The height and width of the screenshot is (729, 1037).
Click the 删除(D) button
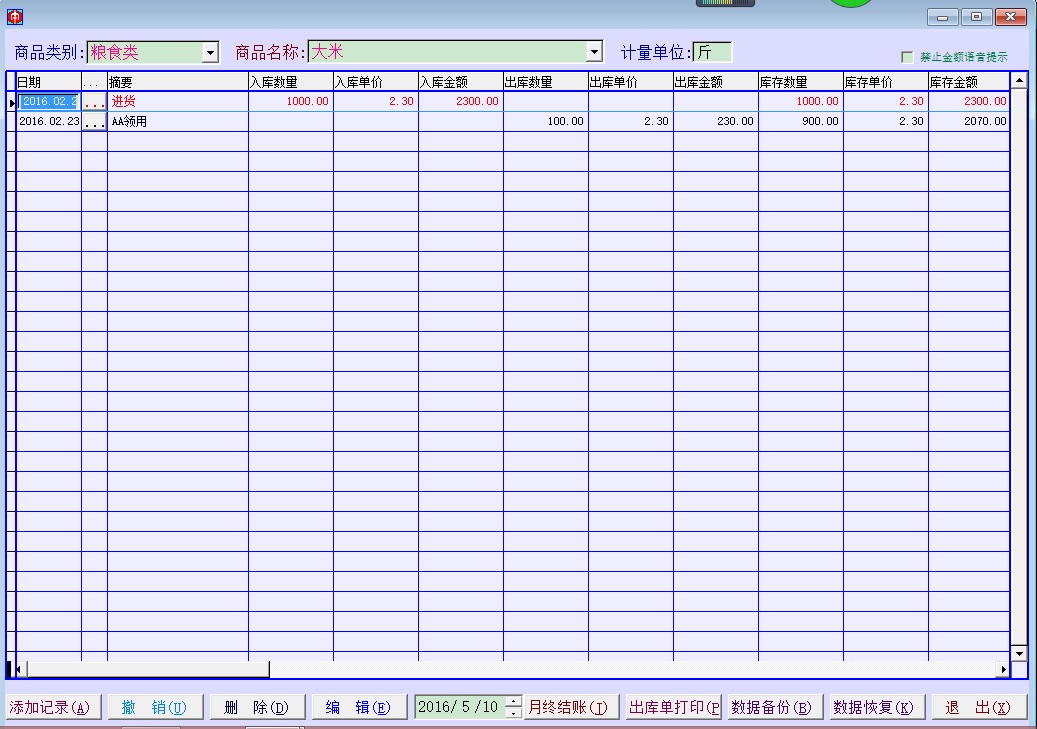[257, 707]
